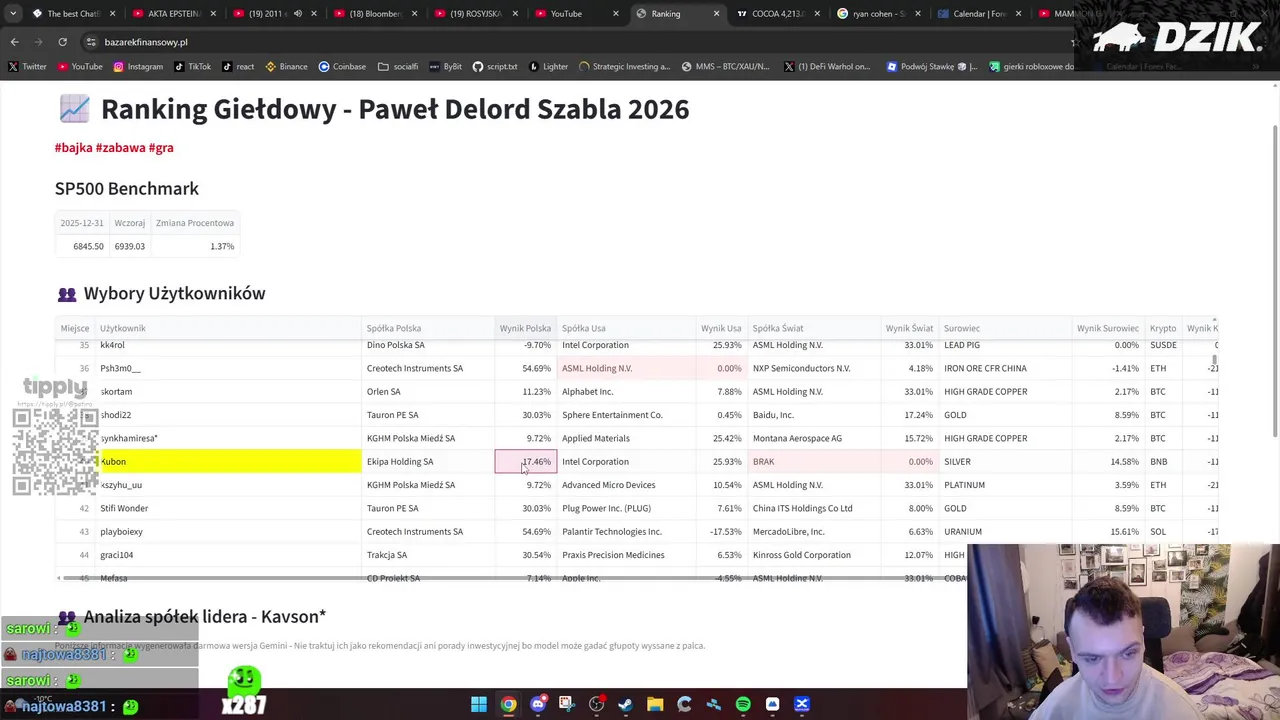Open the YouTube bookmark
The image size is (1280, 720).
coord(80,67)
